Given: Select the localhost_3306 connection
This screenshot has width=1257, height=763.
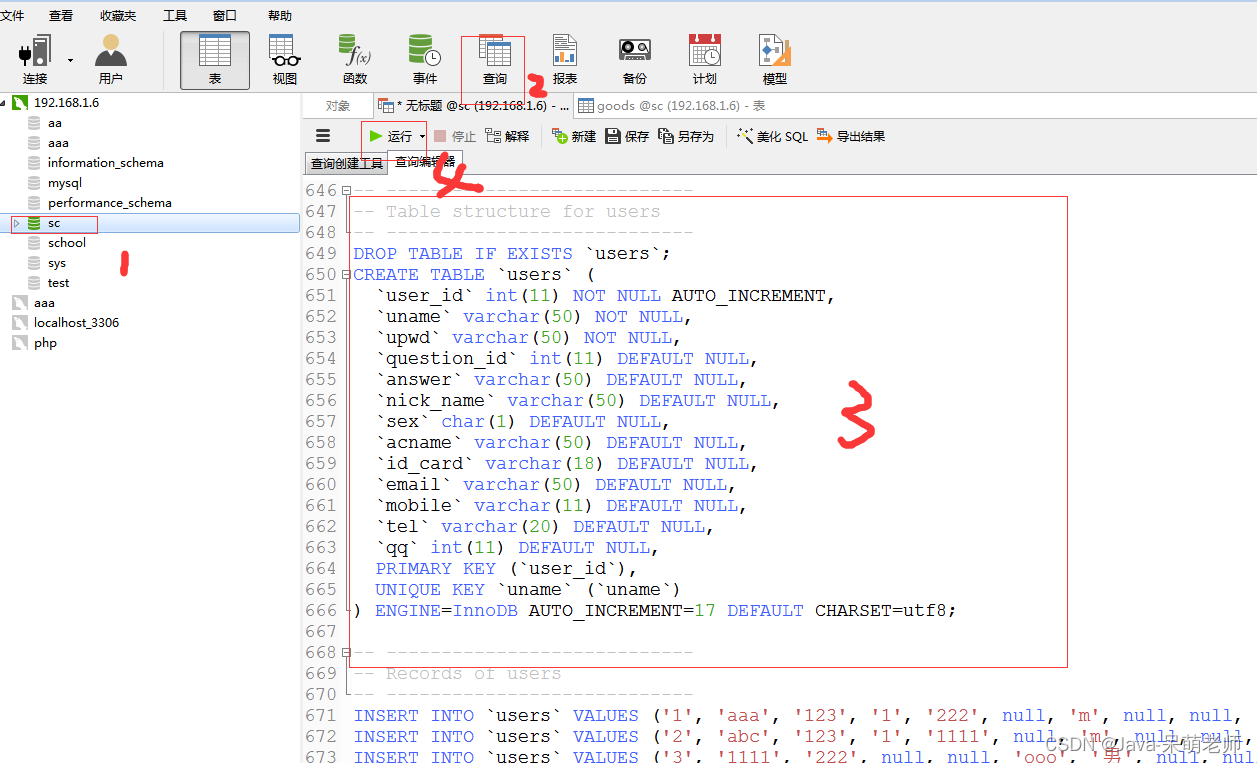Looking at the screenshot, I should [x=76, y=323].
